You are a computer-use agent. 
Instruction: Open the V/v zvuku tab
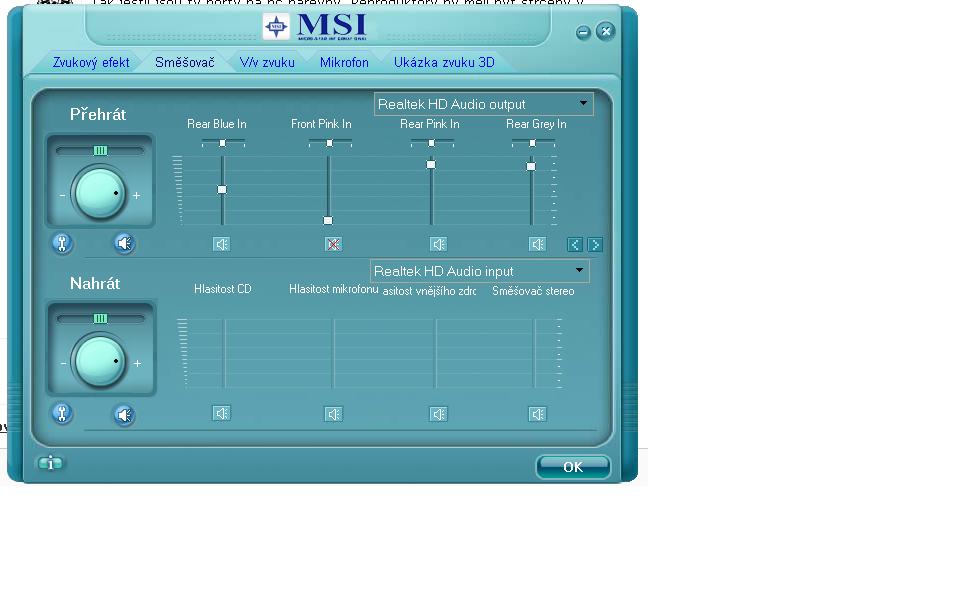[267, 63]
